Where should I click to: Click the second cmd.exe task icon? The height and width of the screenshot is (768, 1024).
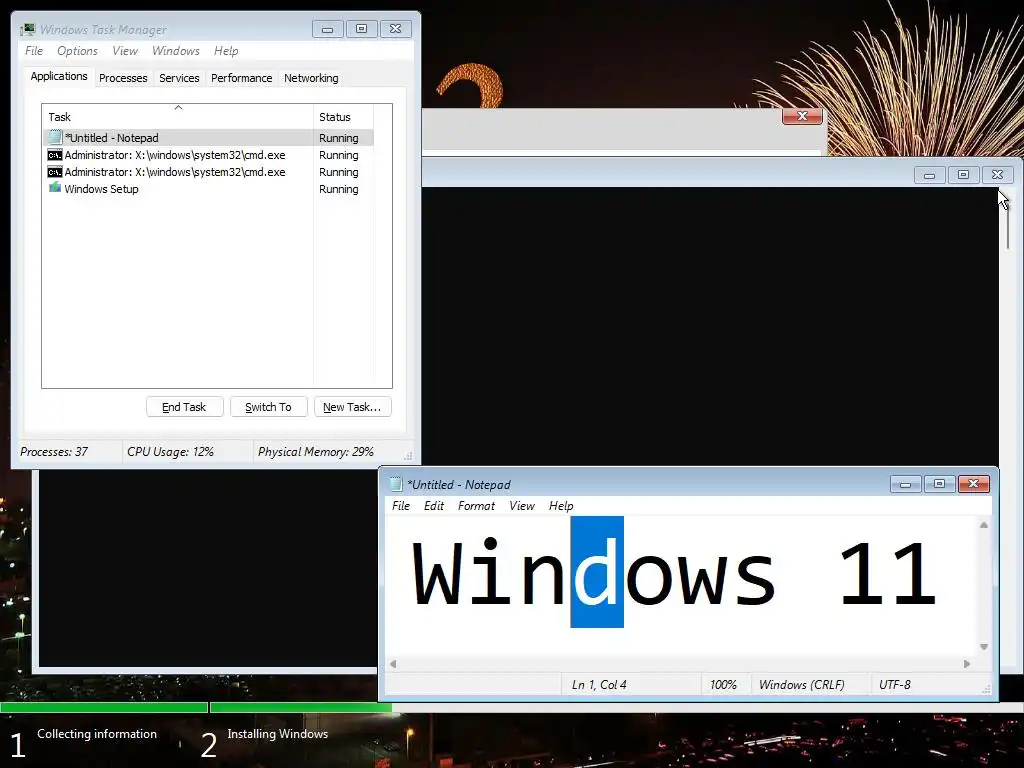coord(55,172)
